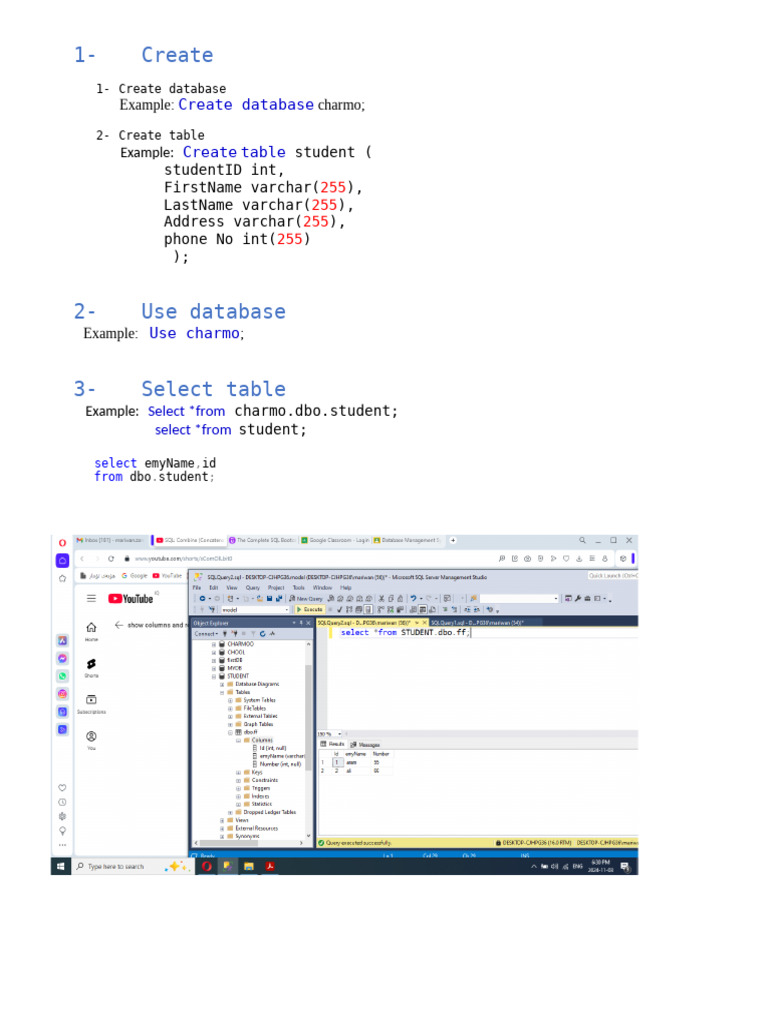Collapse the Tables folder node
768x1024 pixels.
(x=222, y=692)
